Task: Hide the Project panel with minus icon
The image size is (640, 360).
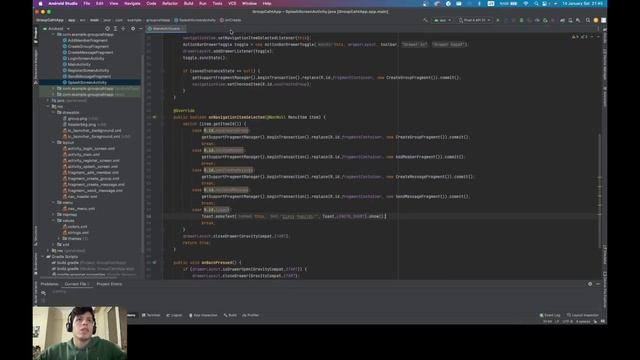Action: click(x=140, y=29)
